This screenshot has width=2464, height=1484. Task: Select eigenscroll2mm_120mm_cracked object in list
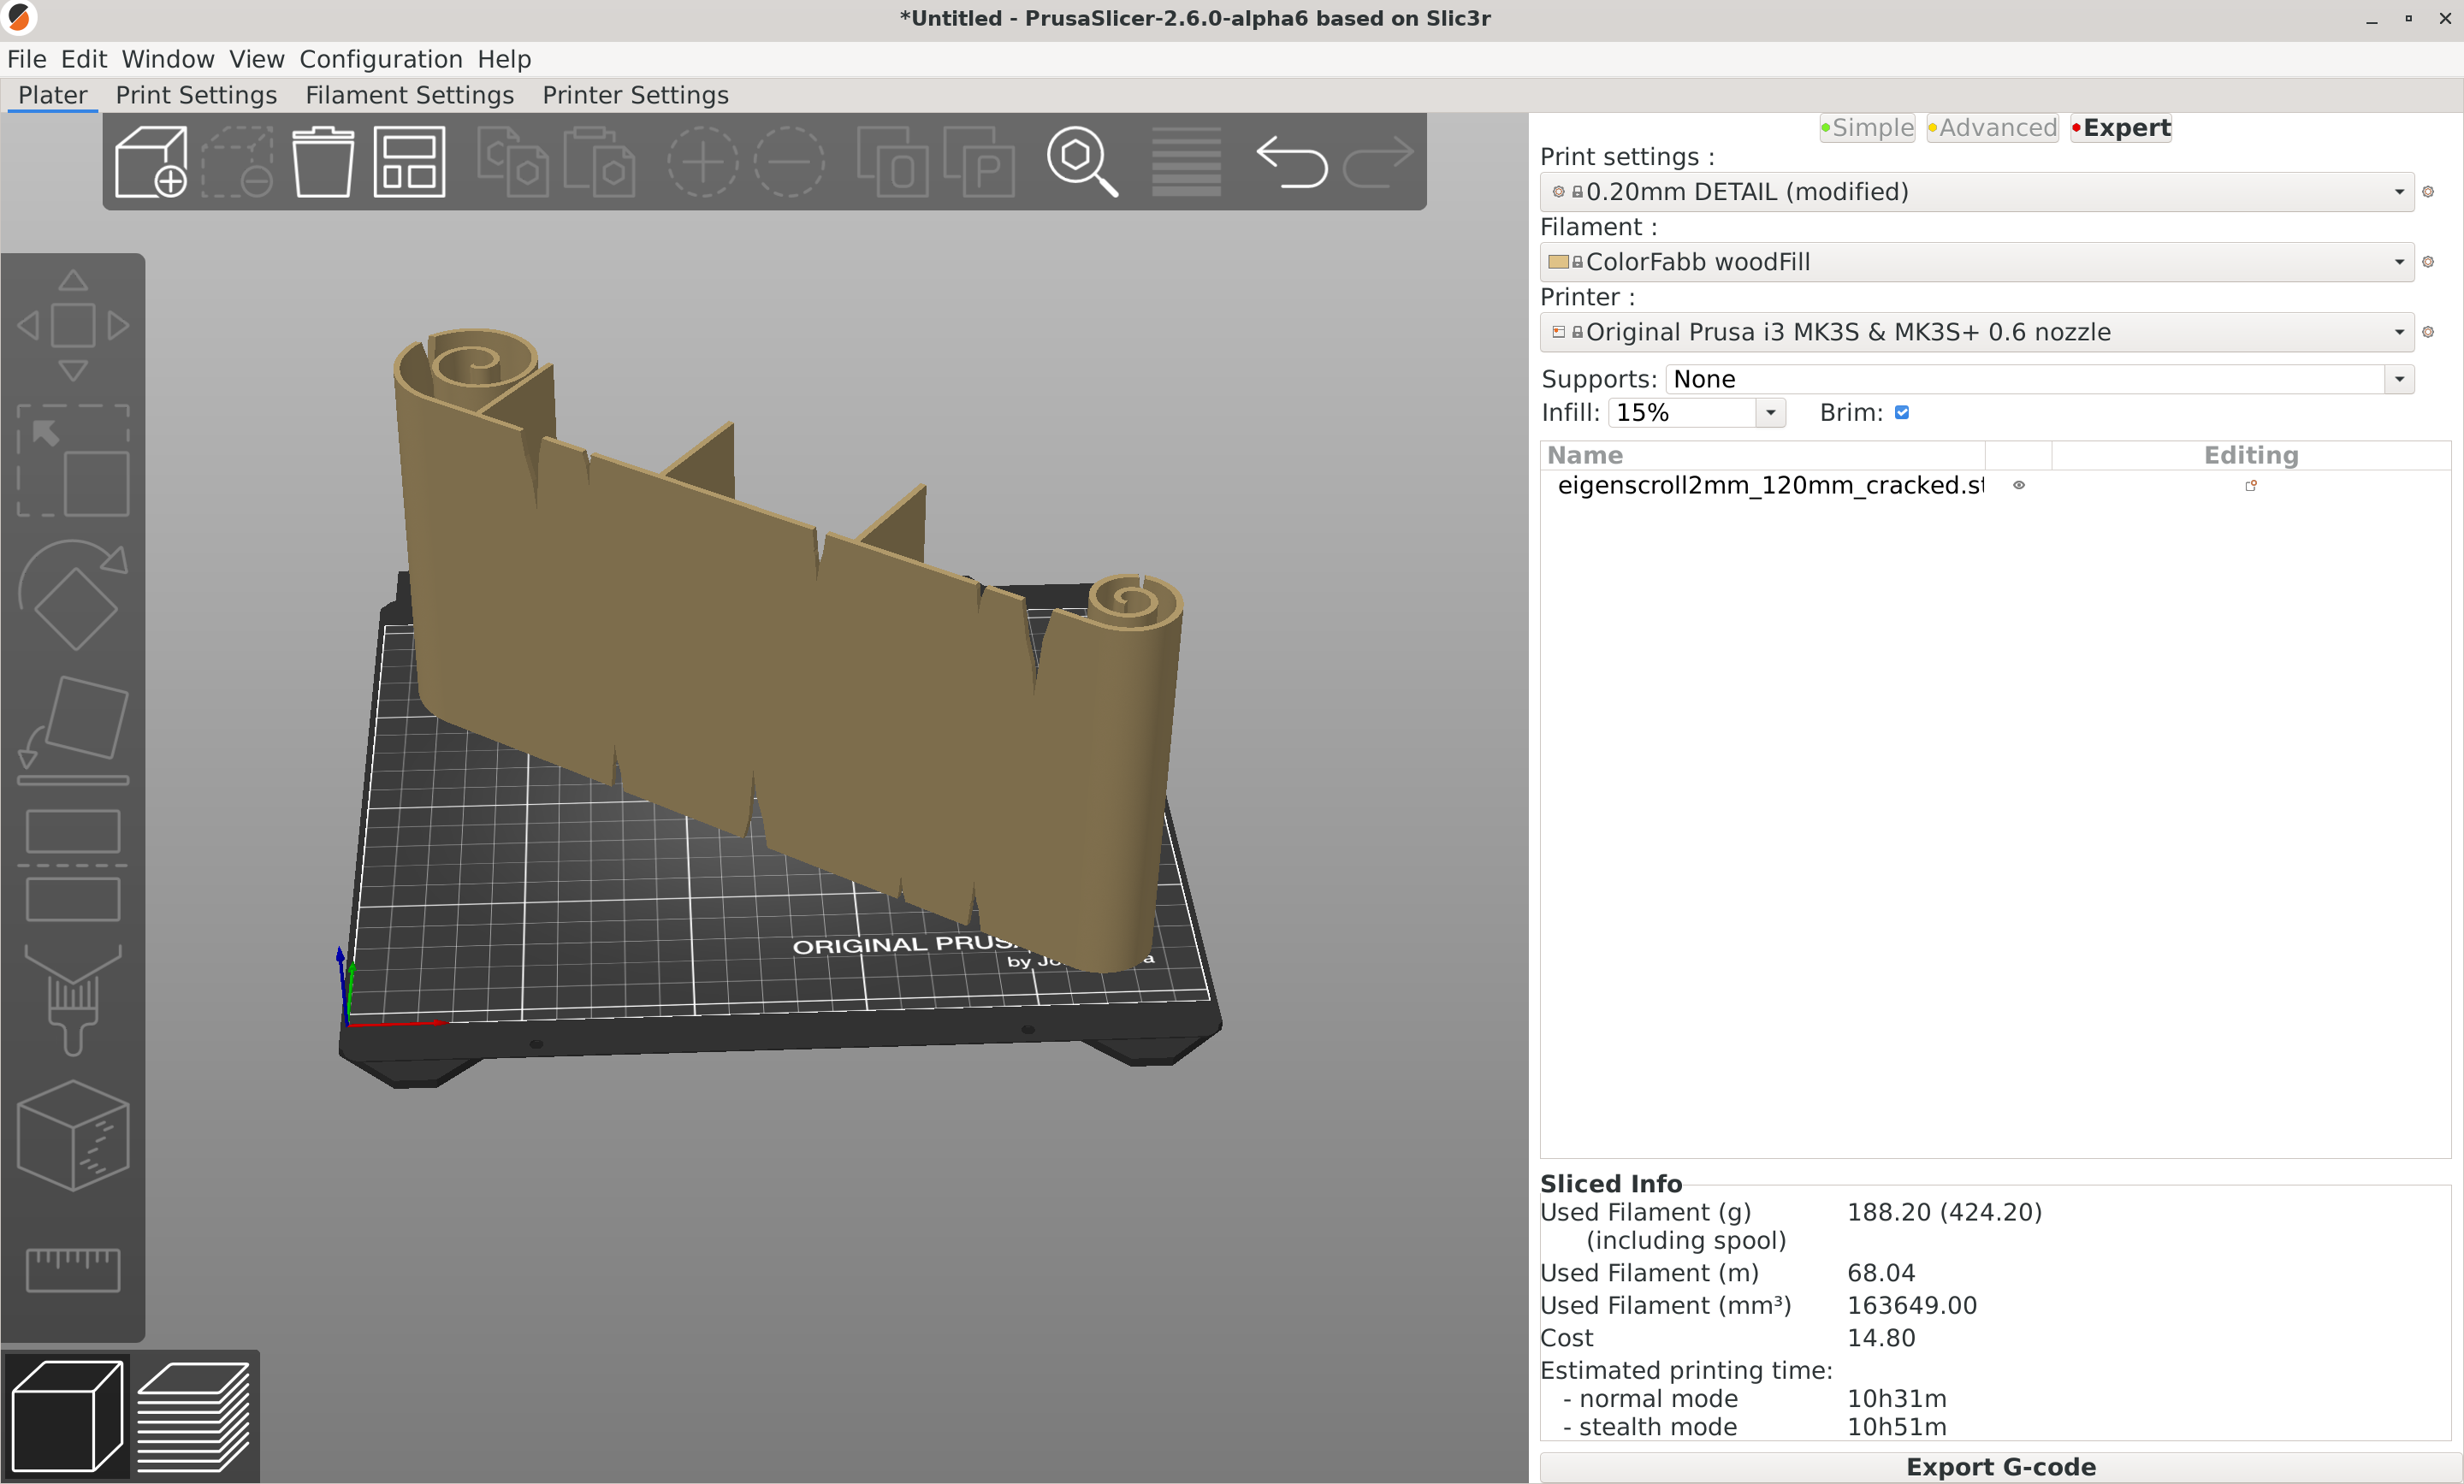[1768, 485]
